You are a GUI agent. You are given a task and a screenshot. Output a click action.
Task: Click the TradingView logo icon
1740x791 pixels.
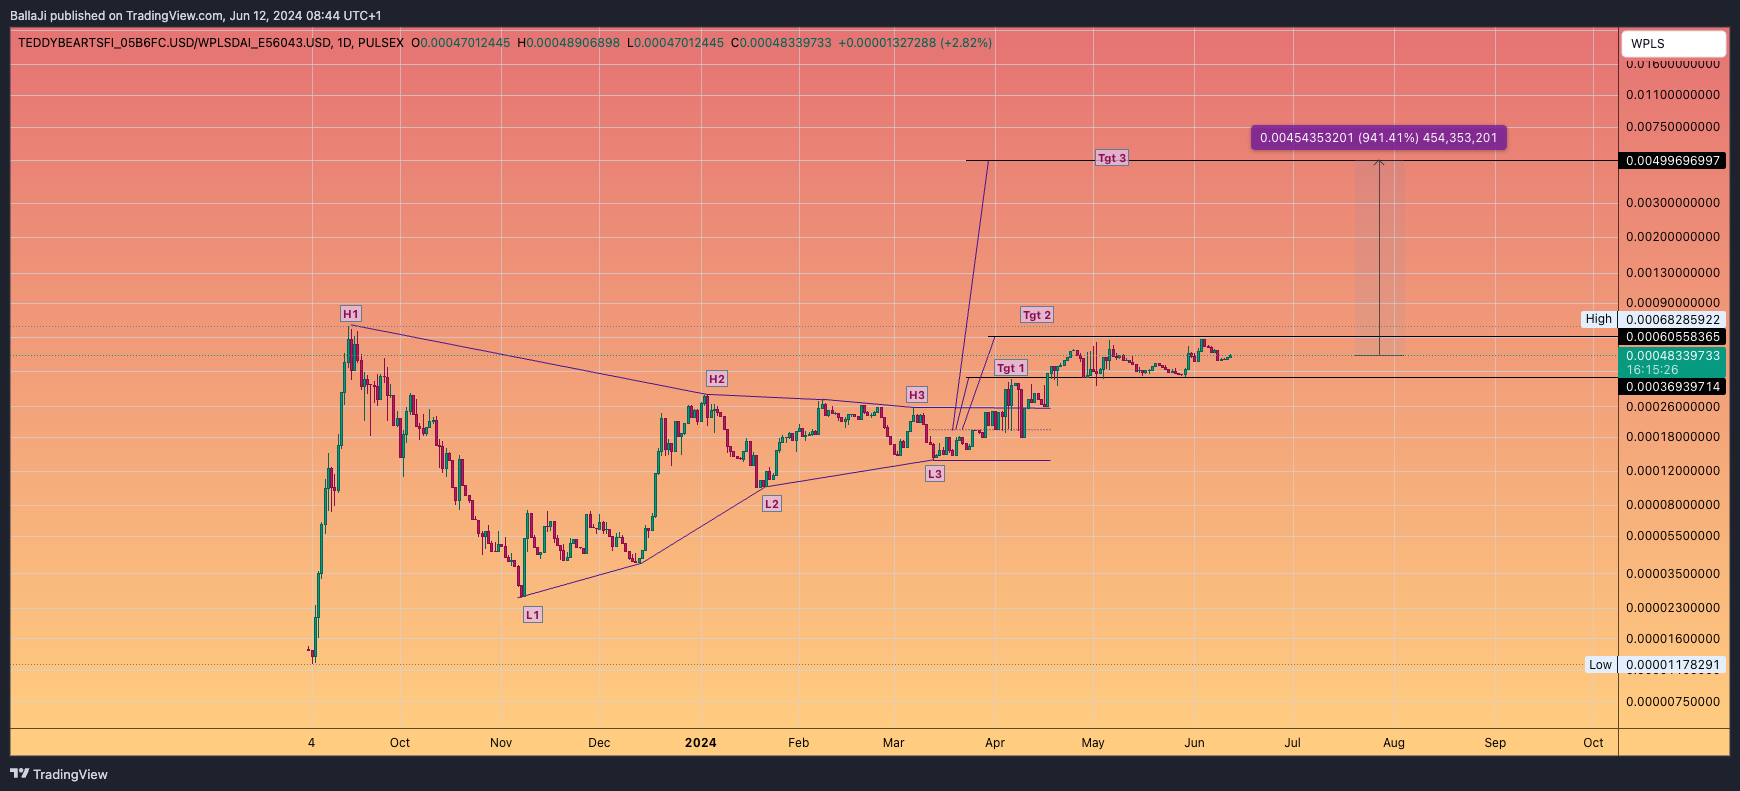click(x=19, y=773)
